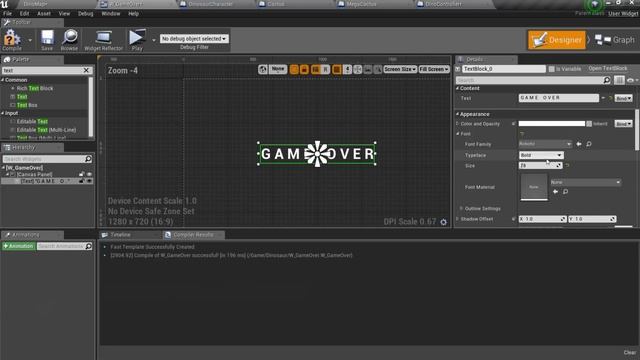Viewport: 640px width, 360px height.
Task: Open the Edit menu
Action: (x=24, y=13)
